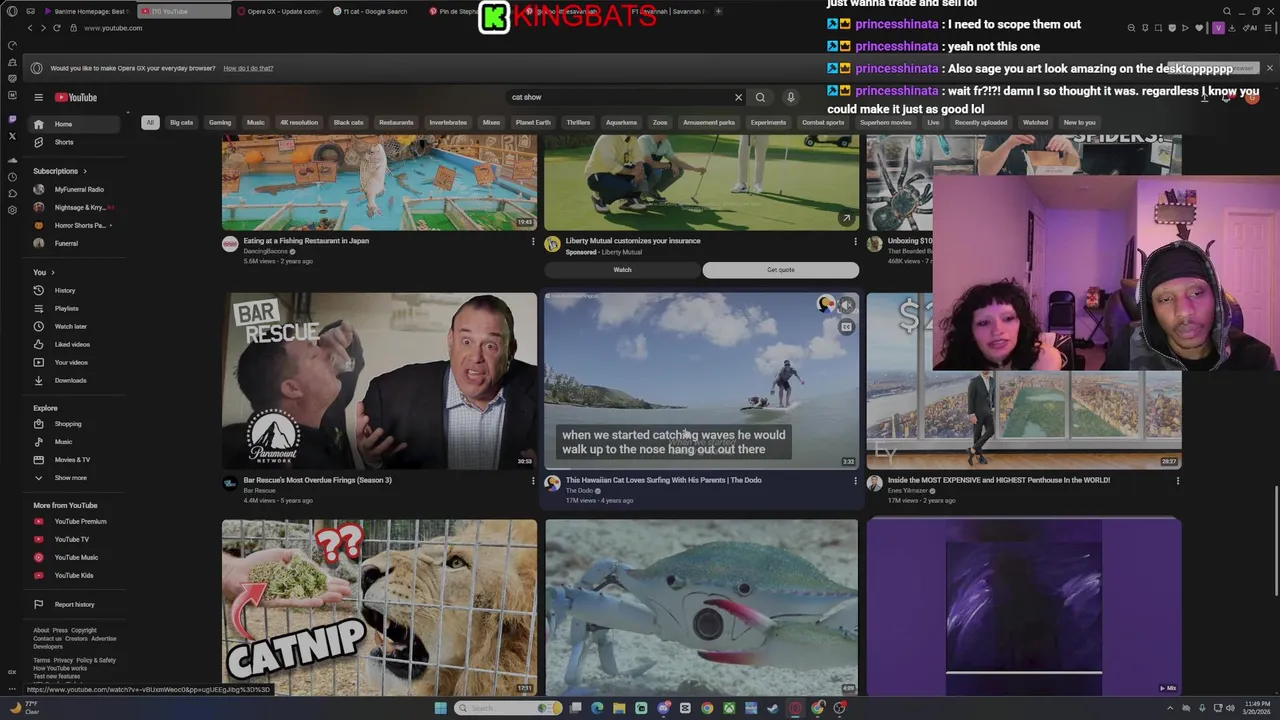Click the search magnifier button
The width and height of the screenshot is (1280, 720).
760,97
